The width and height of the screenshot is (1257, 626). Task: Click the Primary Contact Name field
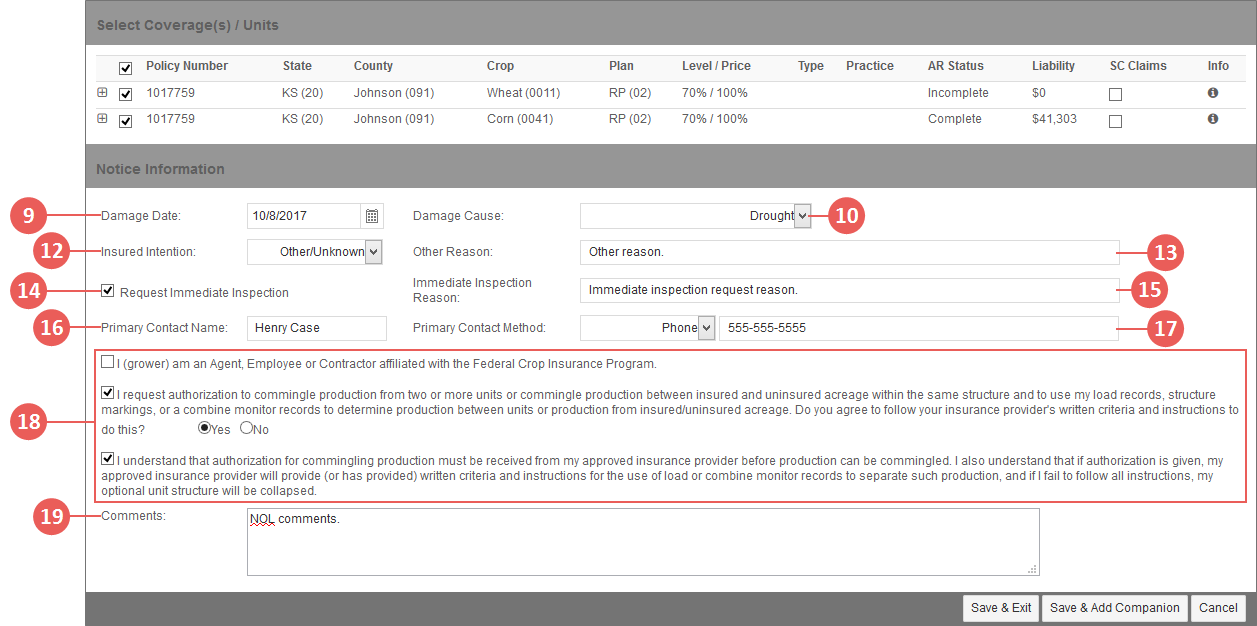[316, 328]
